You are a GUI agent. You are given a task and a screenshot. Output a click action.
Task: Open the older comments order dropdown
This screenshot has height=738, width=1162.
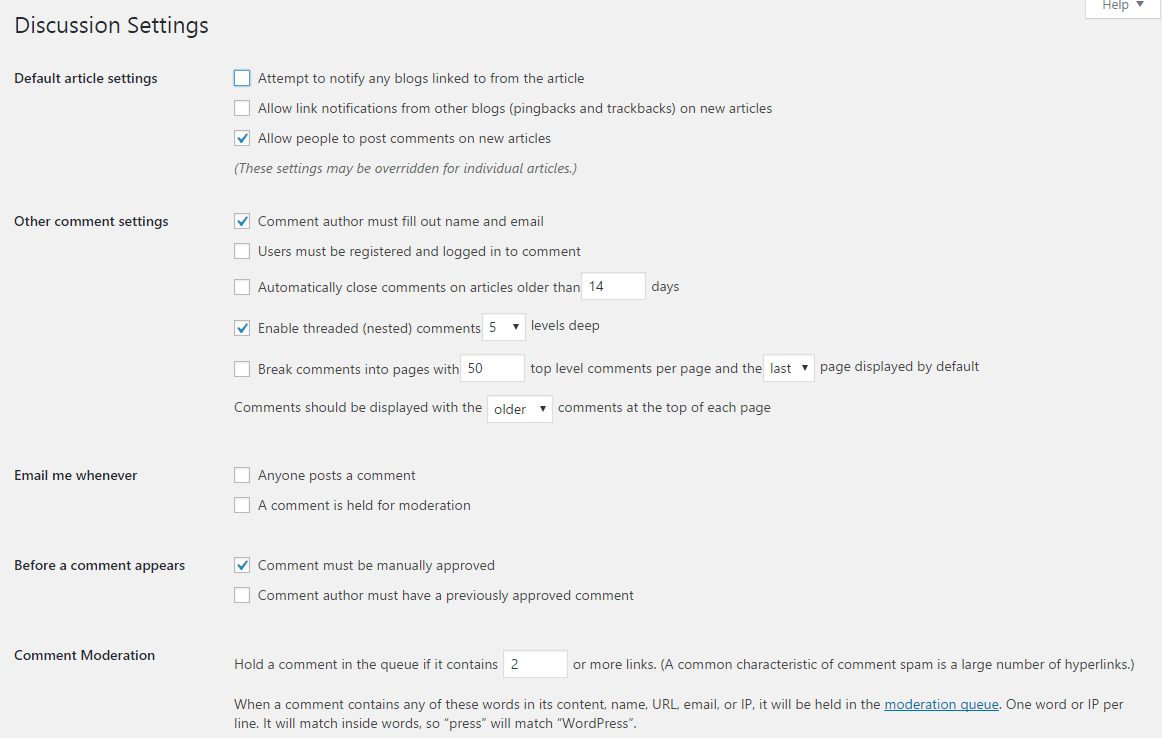[x=520, y=409]
